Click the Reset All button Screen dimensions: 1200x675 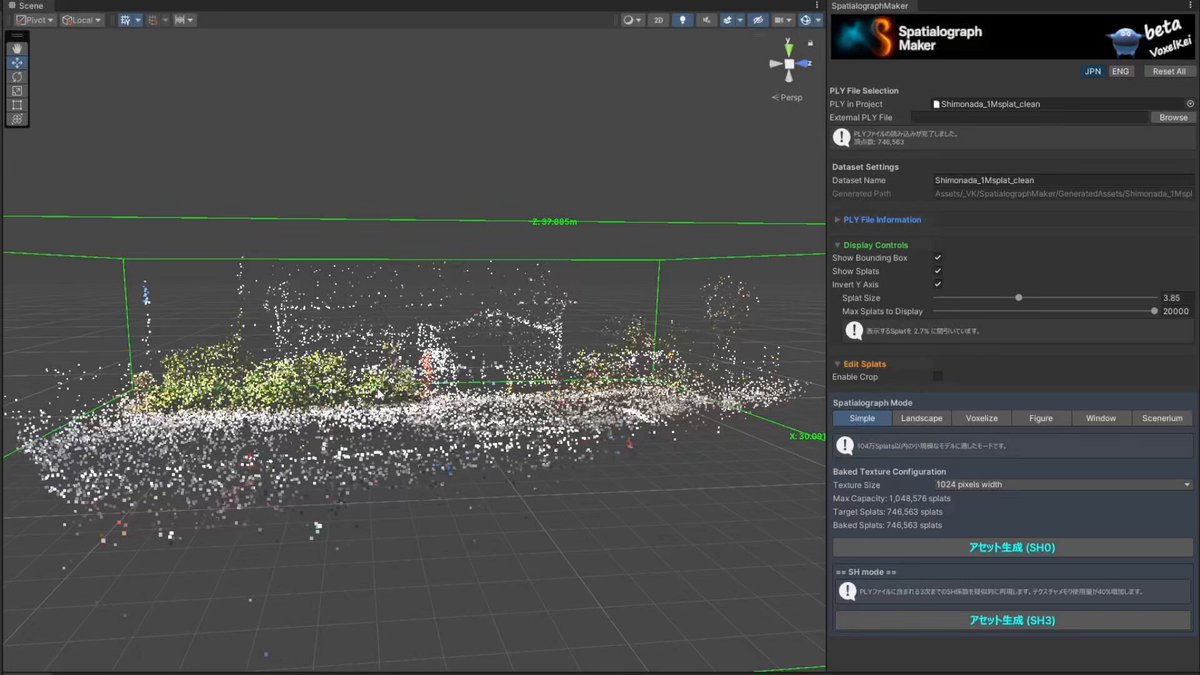pyautogui.click(x=1169, y=71)
